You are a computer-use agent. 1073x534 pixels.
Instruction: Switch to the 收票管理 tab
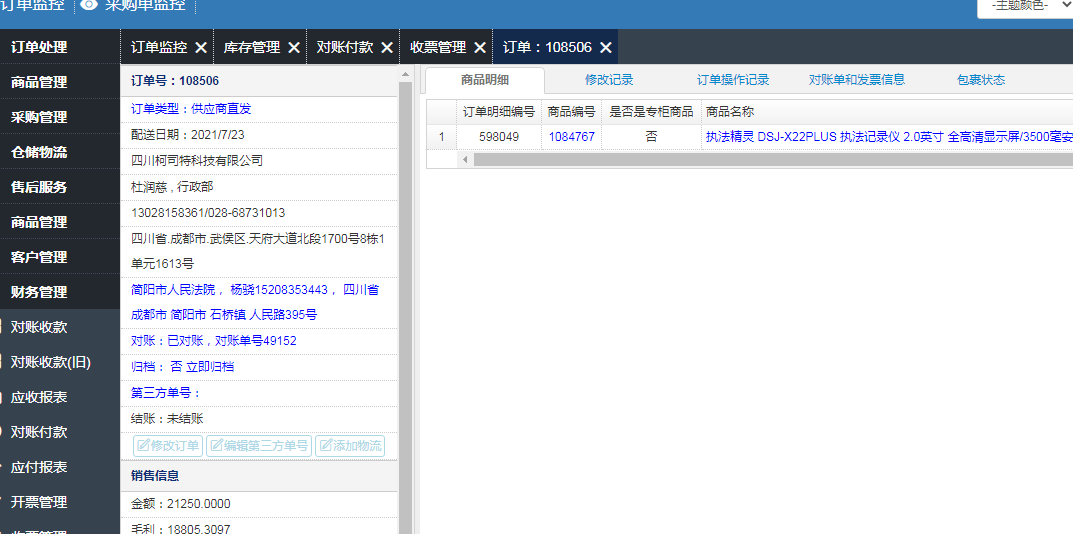[x=438, y=47]
